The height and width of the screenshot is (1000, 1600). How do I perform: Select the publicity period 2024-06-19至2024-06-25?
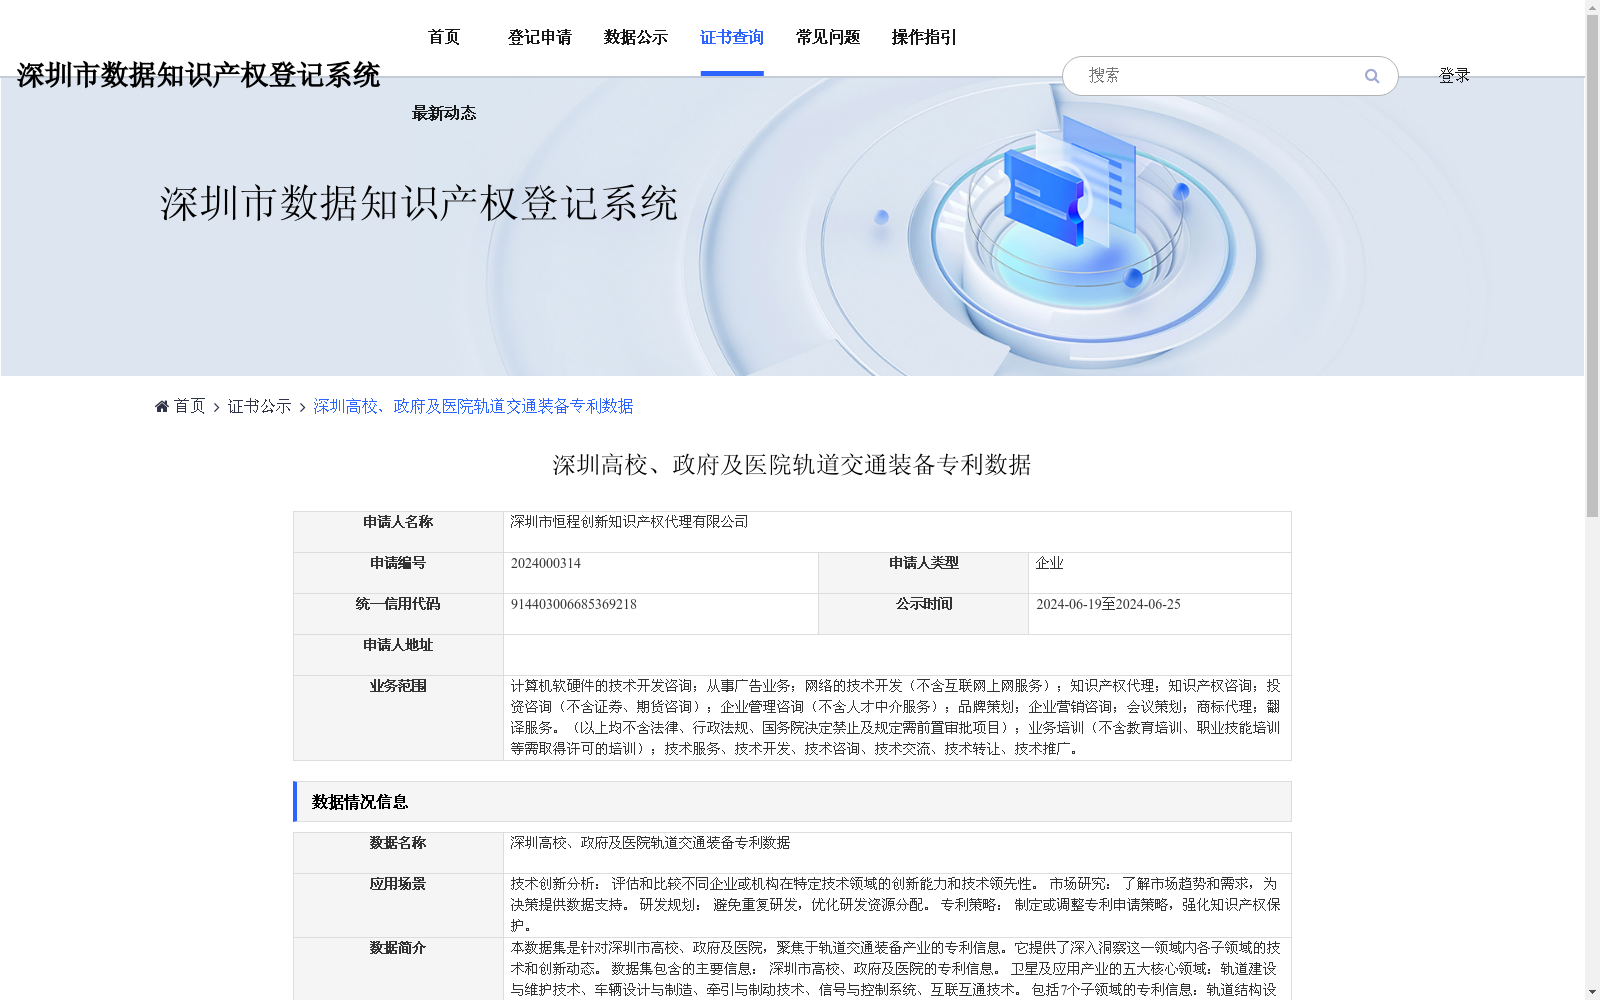(x=1108, y=604)
